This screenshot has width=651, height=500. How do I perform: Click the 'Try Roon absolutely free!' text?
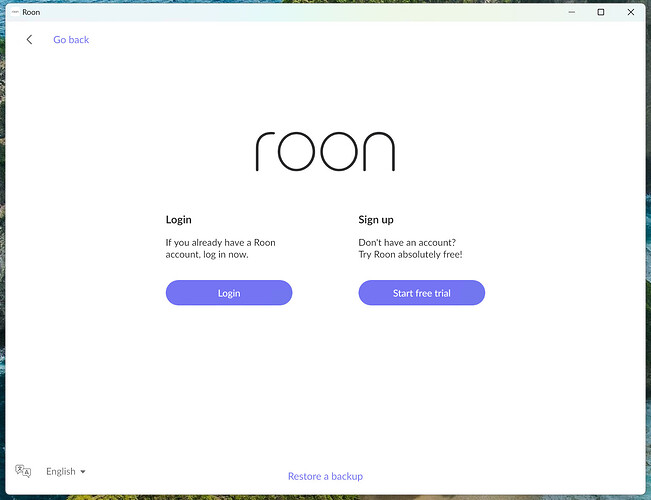(x=410, y=254)
